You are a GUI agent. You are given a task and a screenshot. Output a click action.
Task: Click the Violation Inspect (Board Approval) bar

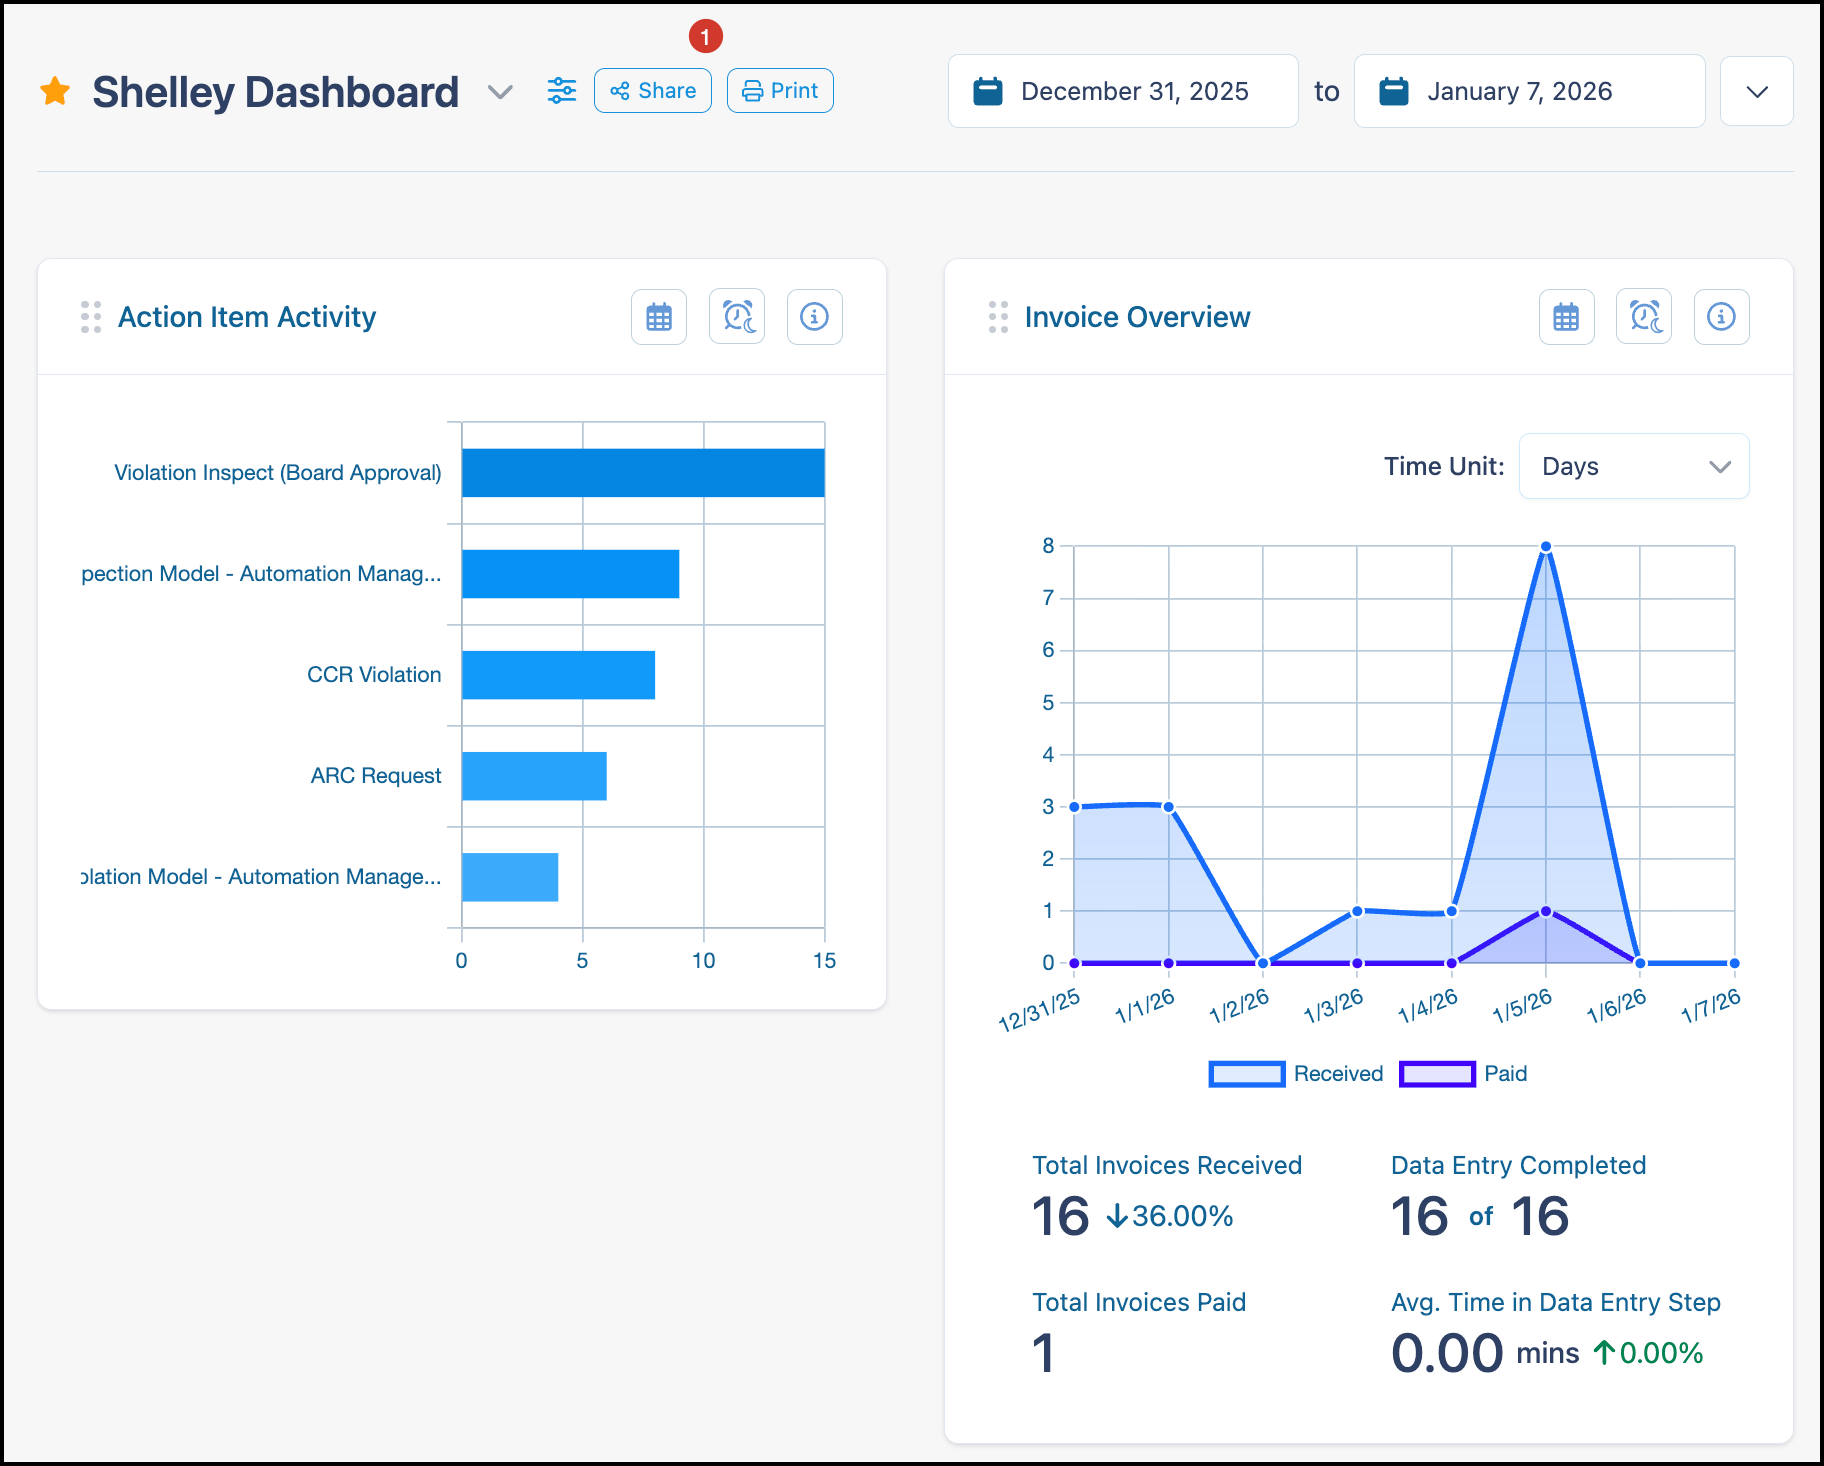pyautogui.click(x=643, y=473)
